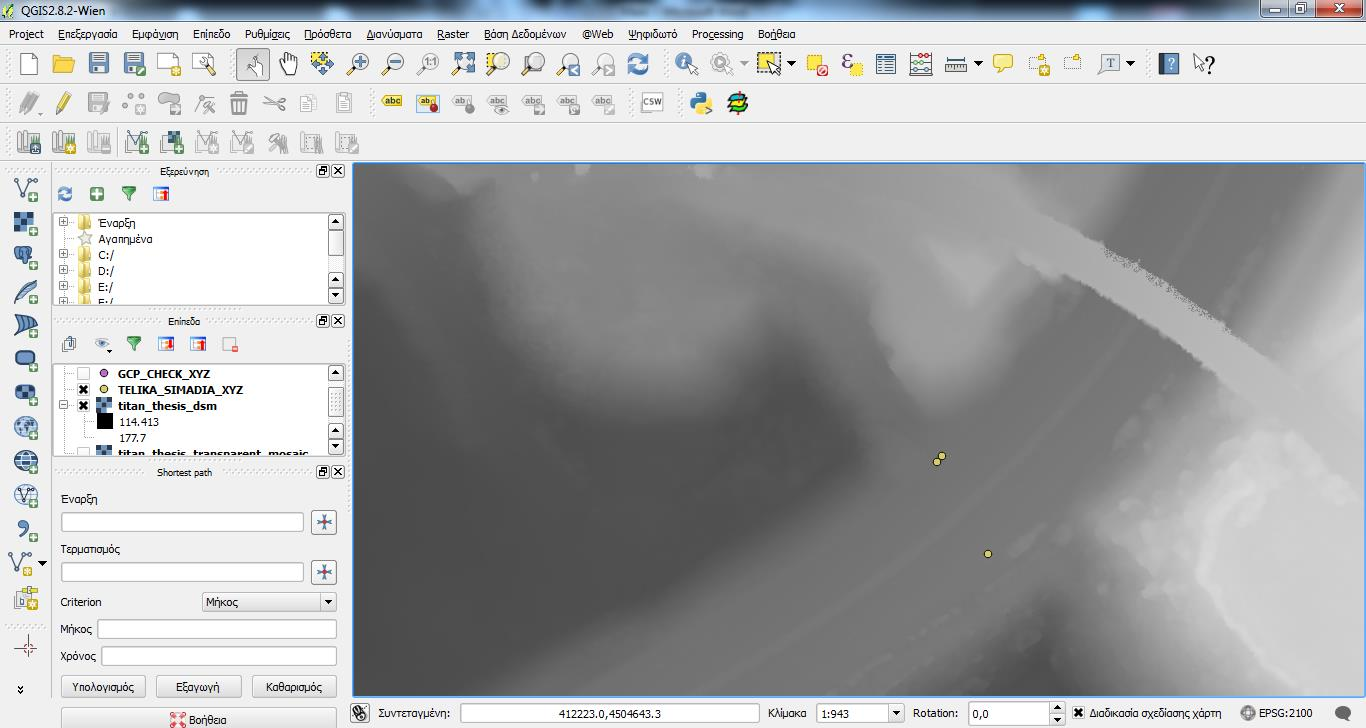Click the yellow abc labeling icon
The height and width of the screenshot is (728, 1366).
(393, 102)
